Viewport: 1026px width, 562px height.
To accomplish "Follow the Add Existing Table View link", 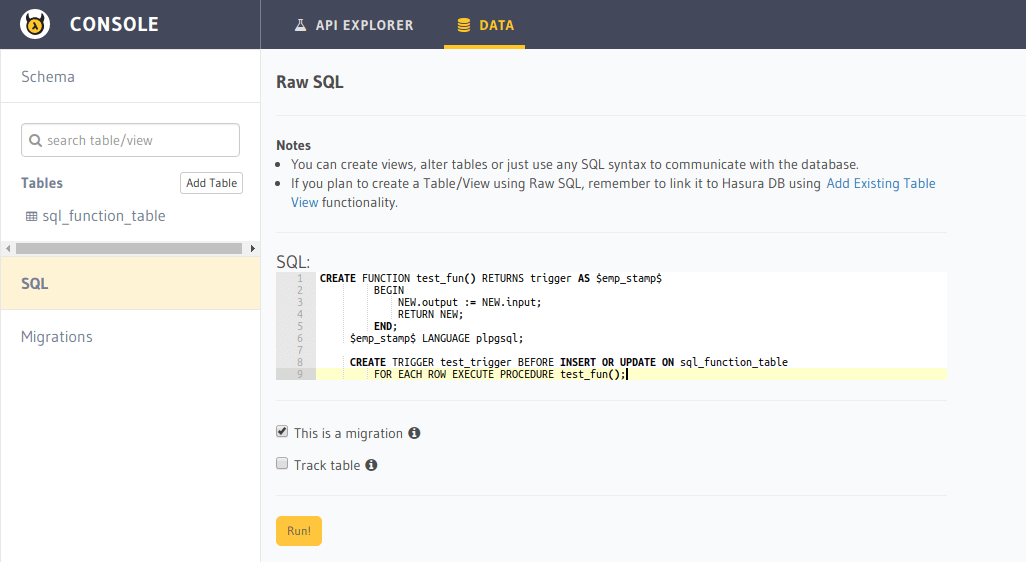I will click(880, 184).
